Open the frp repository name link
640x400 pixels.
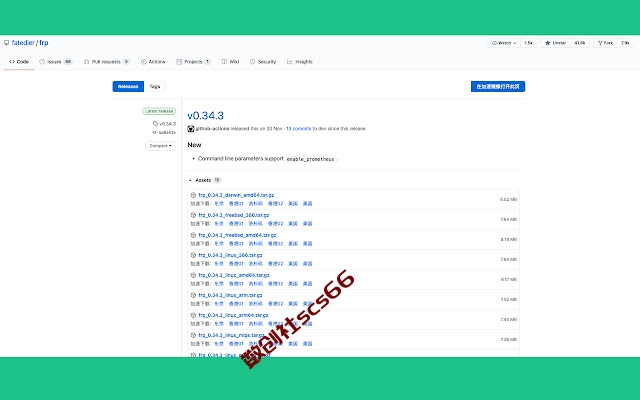[x=44, y=42]
